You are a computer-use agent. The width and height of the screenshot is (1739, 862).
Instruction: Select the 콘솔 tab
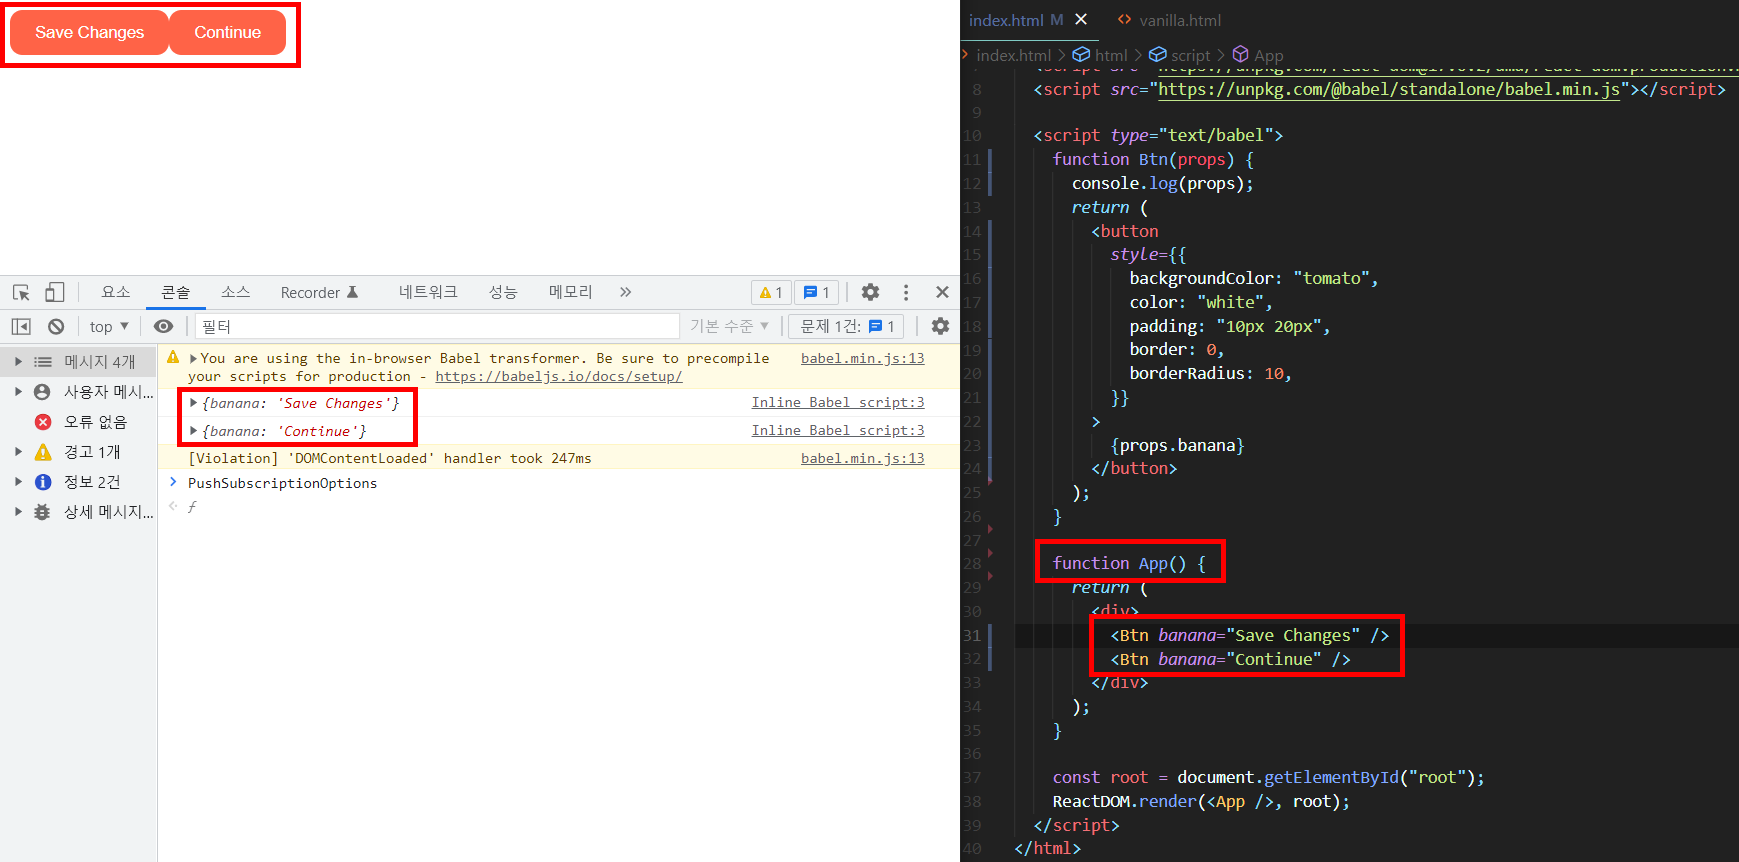176,292
